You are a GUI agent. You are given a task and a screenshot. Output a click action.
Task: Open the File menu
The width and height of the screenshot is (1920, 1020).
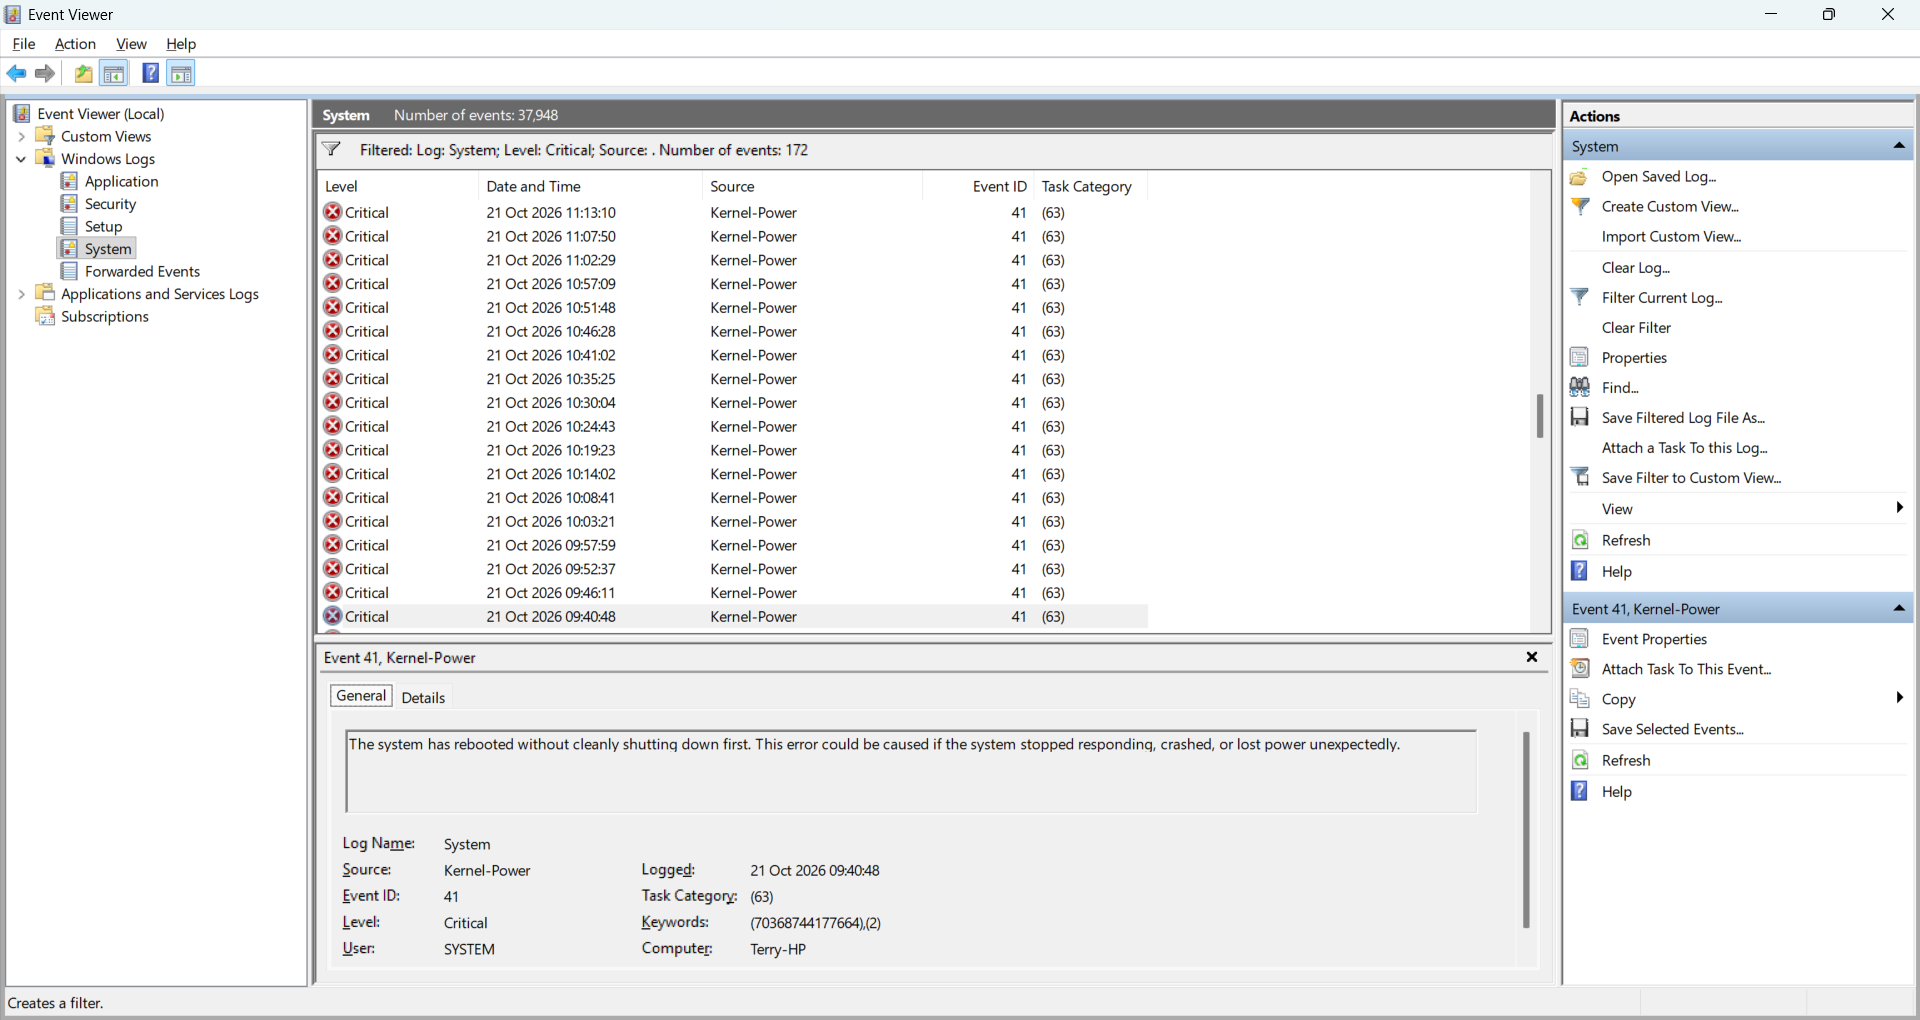point(24,44)
